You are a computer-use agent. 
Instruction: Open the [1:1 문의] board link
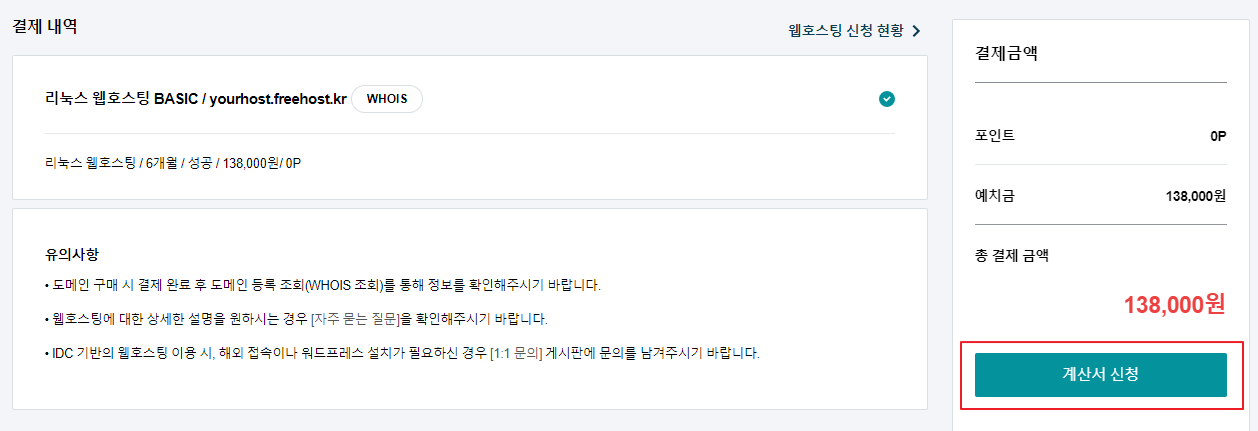(x=516, y=354)
